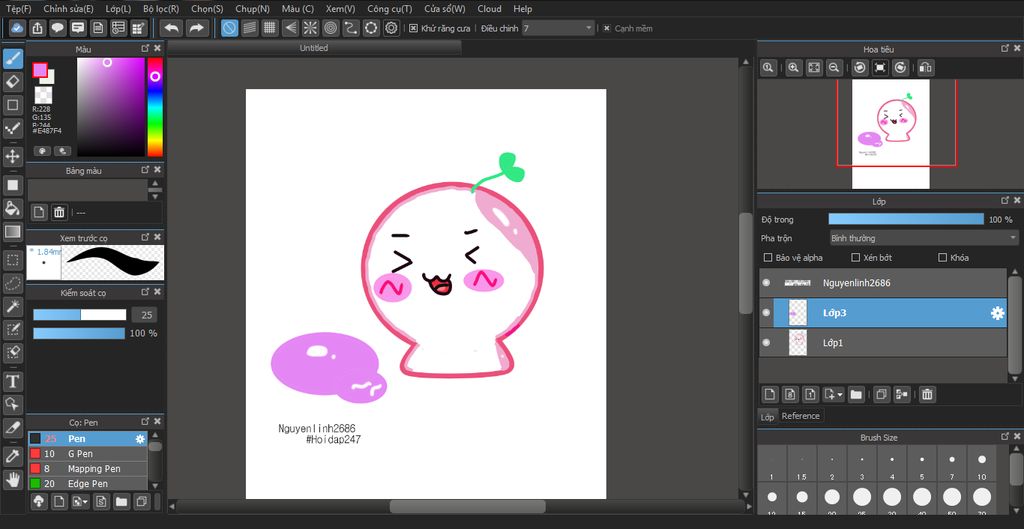Click the Undo arrow in toolbar

click(x=172, y=28)
